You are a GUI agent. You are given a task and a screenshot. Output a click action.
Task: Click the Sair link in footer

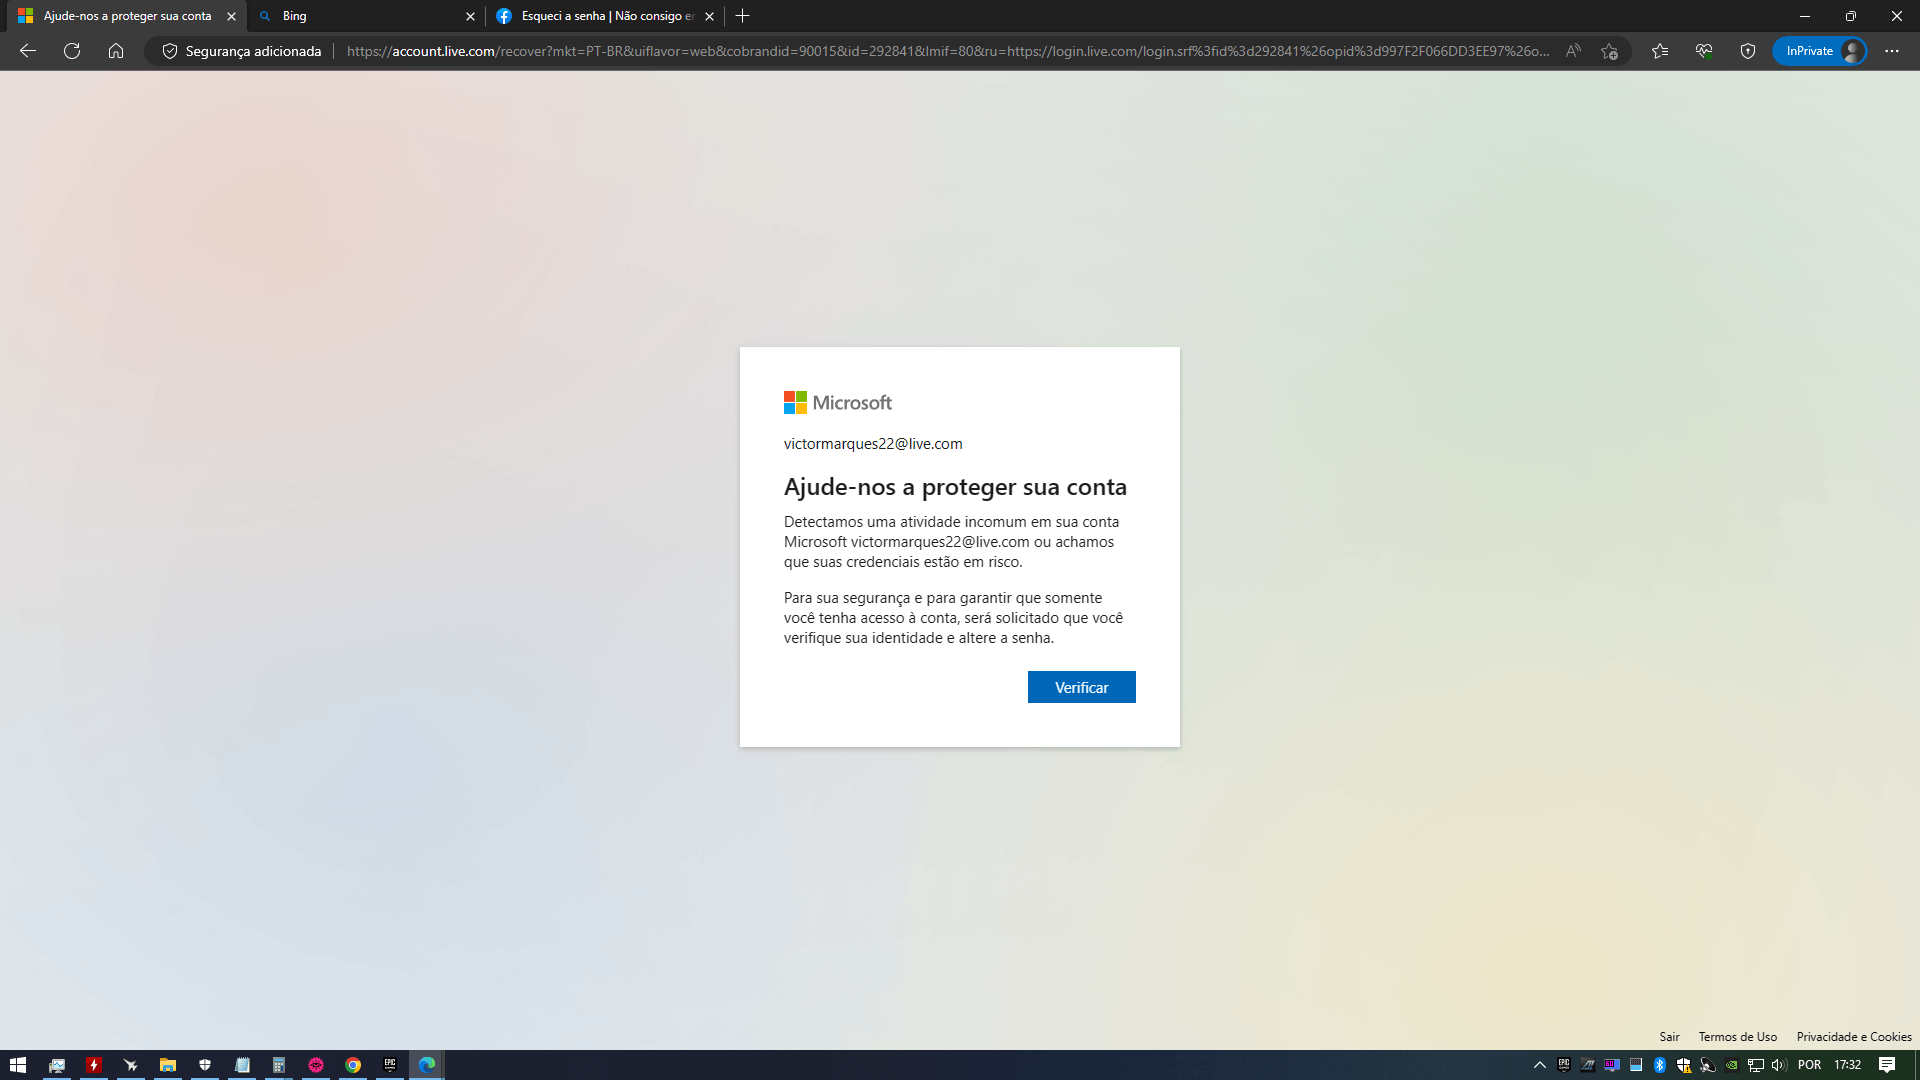tap(1669, 1037)
